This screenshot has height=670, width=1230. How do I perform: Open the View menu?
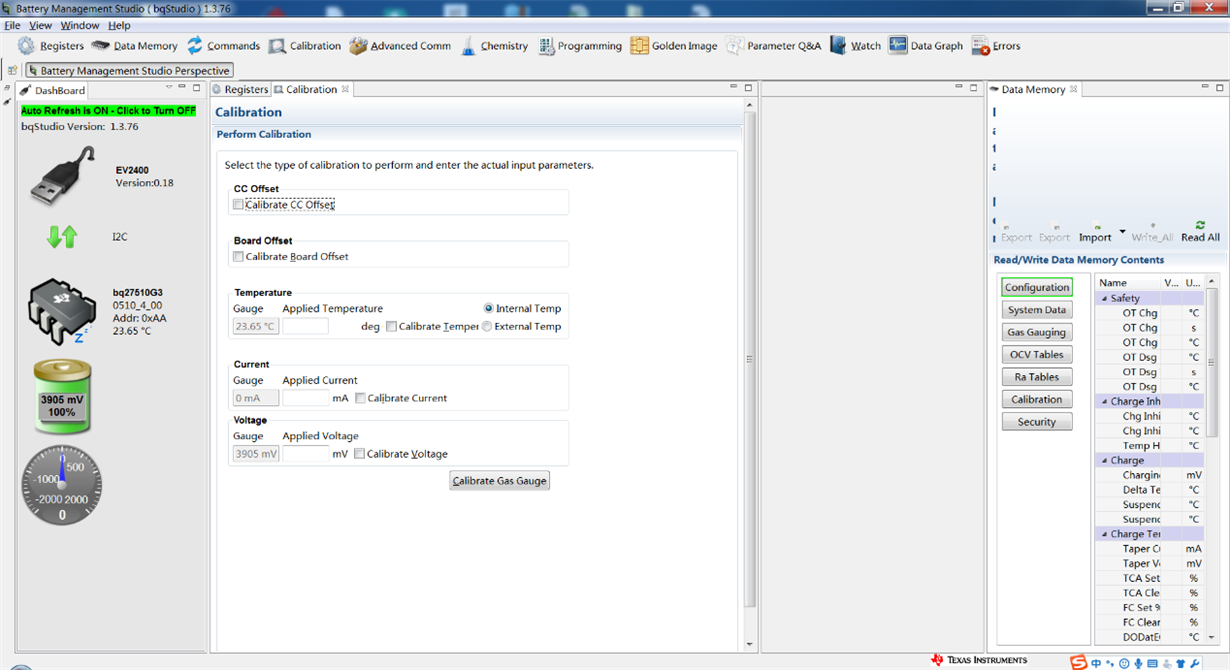pos(41,25)
